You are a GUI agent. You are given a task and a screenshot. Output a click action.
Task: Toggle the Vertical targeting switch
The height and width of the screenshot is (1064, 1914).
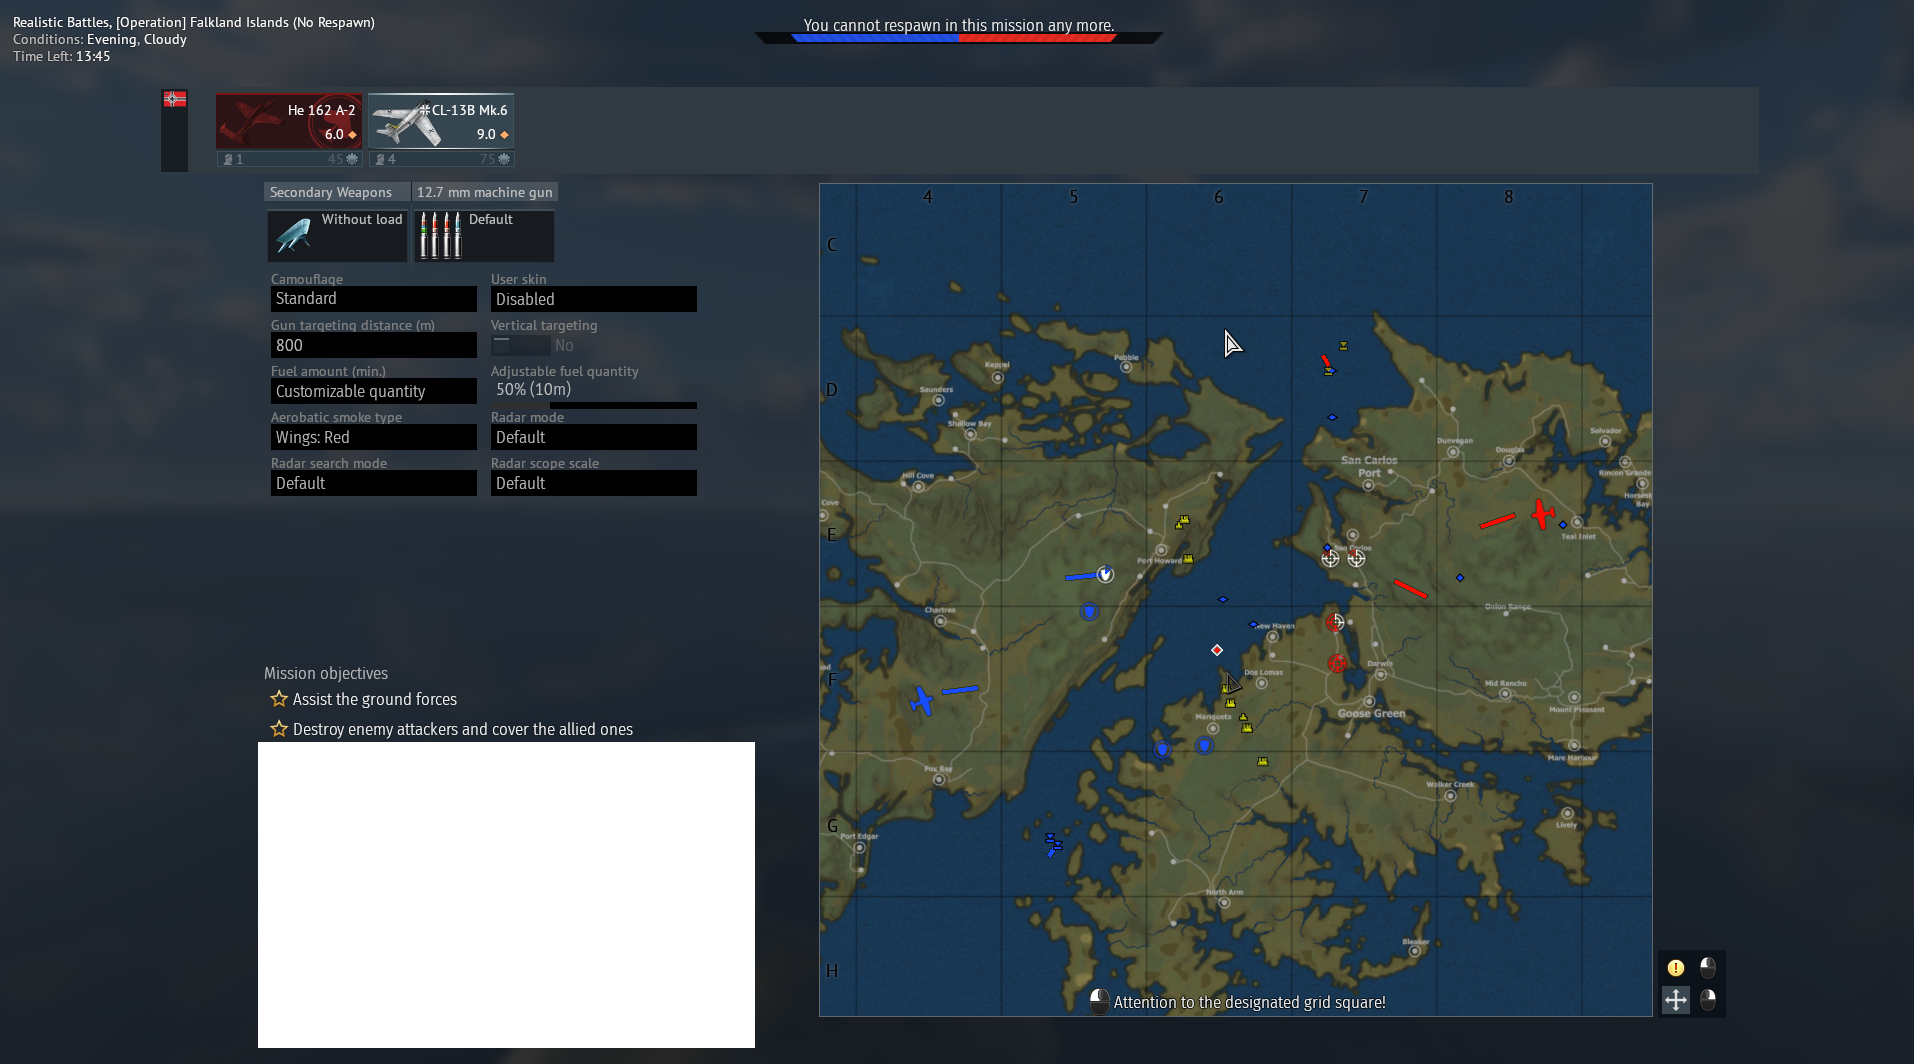click(x=520, y=345)
